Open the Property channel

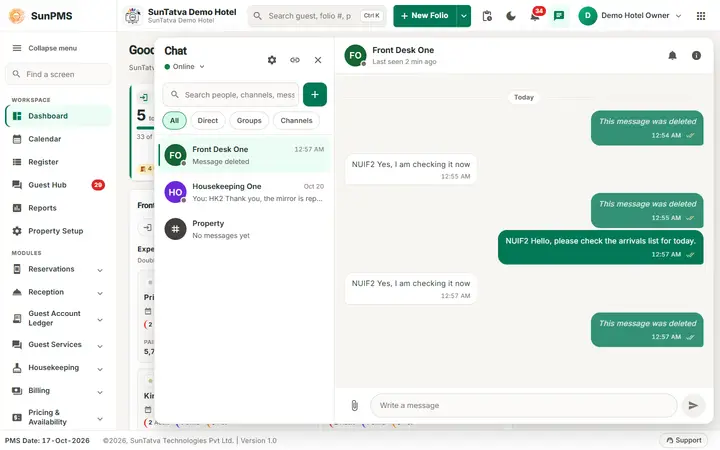coord(244,229)
